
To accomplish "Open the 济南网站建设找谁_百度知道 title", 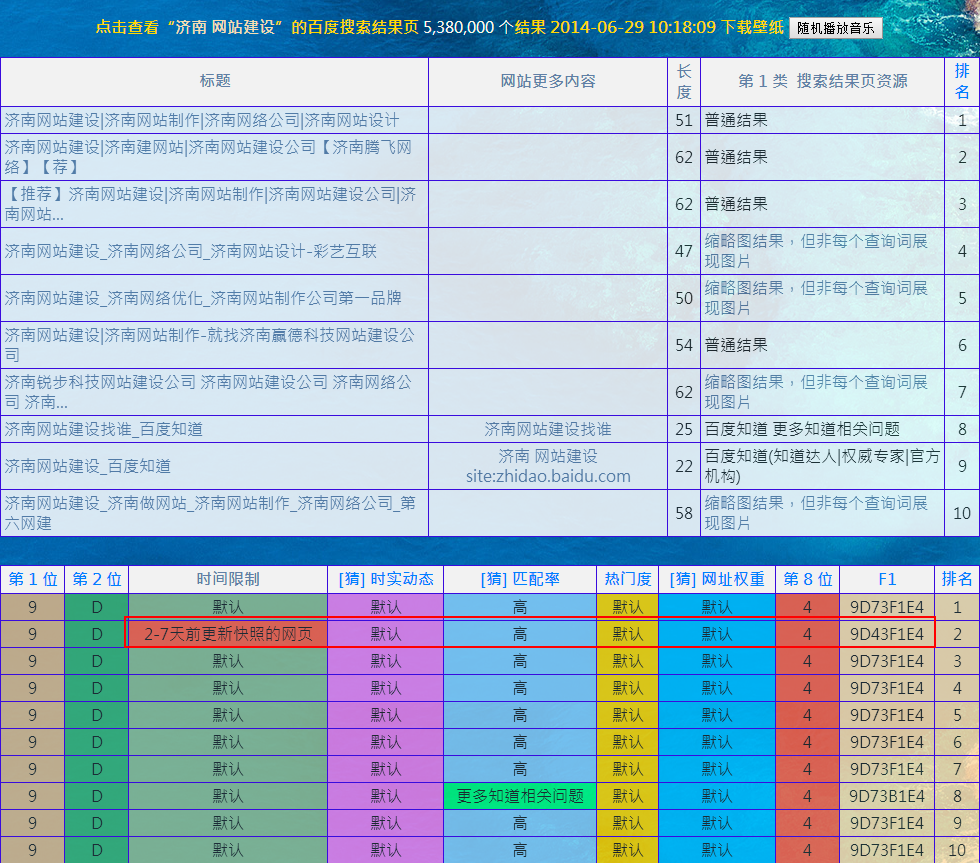I will point(104,429).
